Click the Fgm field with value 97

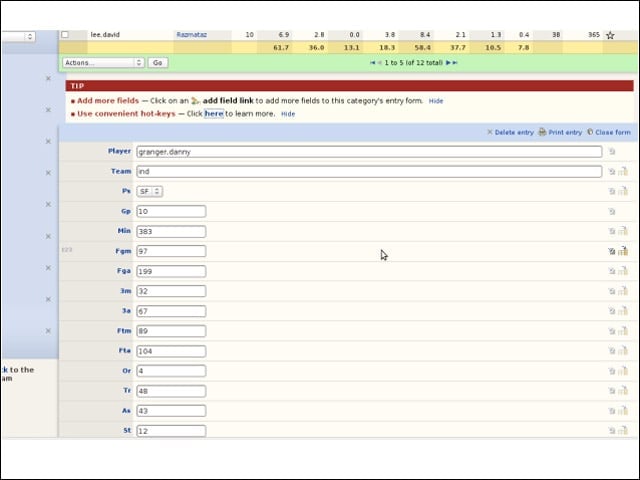pyautogui.click(x=171, y=251)
